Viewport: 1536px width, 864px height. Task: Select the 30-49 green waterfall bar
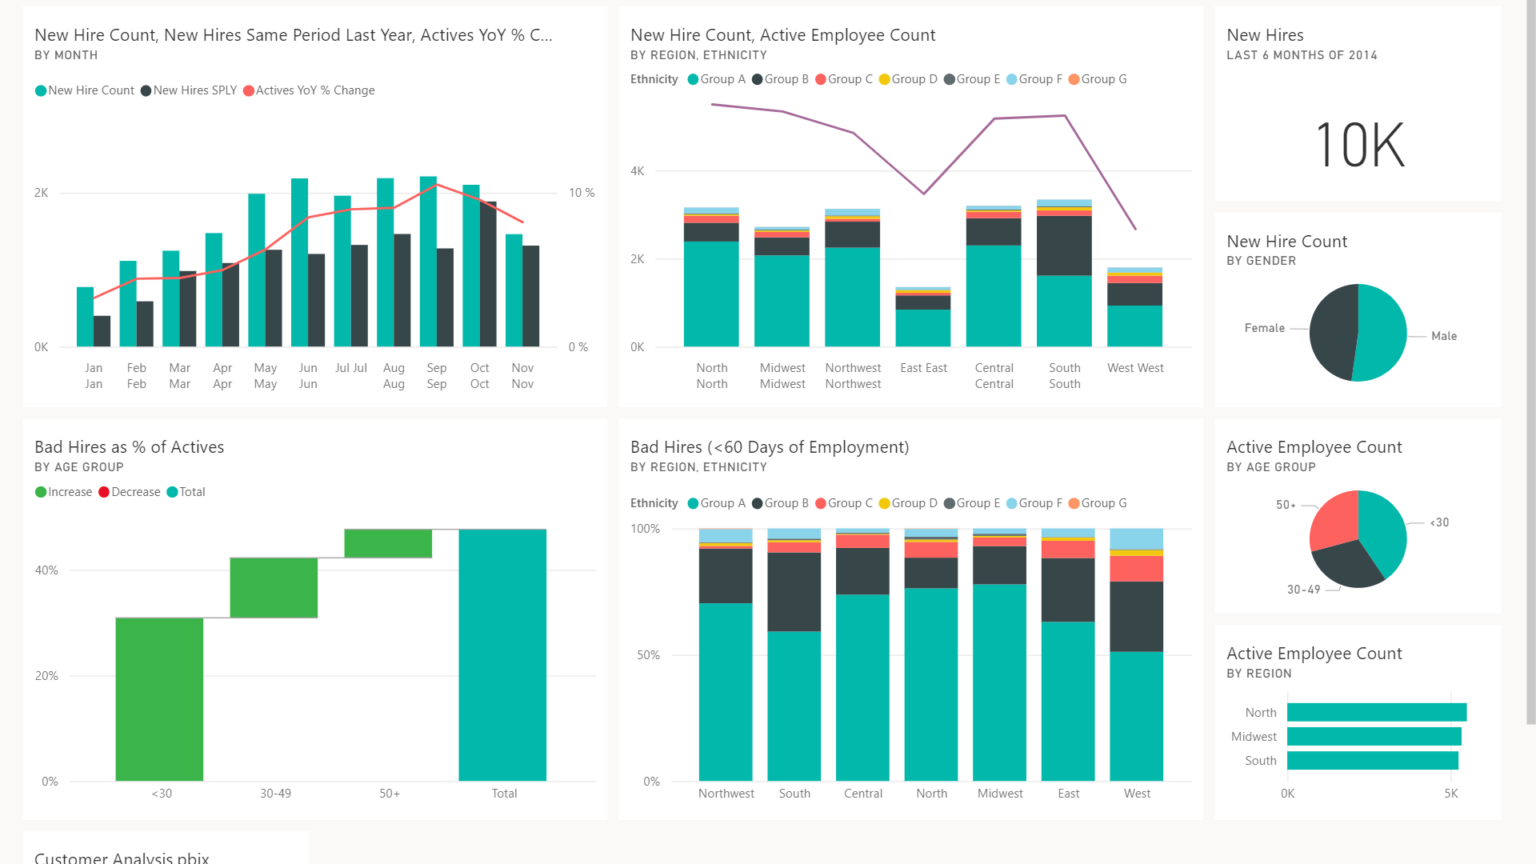point(274,588)
